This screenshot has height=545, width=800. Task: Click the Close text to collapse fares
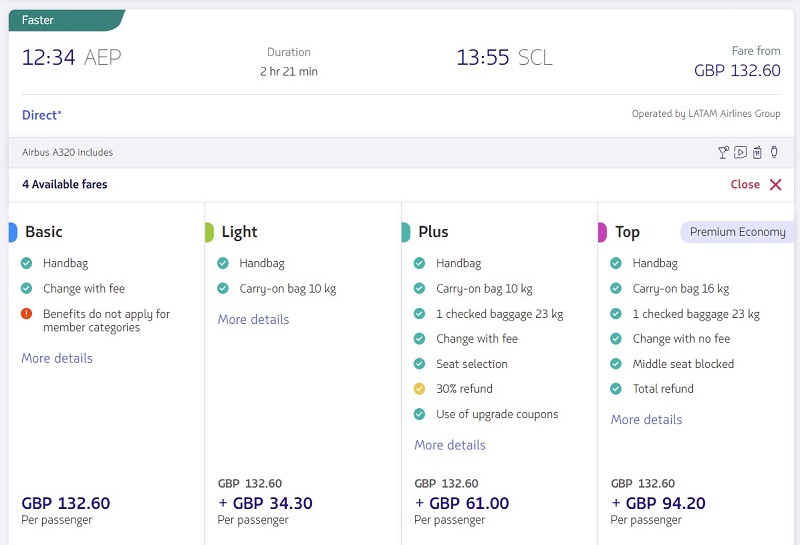coord(745,184)
